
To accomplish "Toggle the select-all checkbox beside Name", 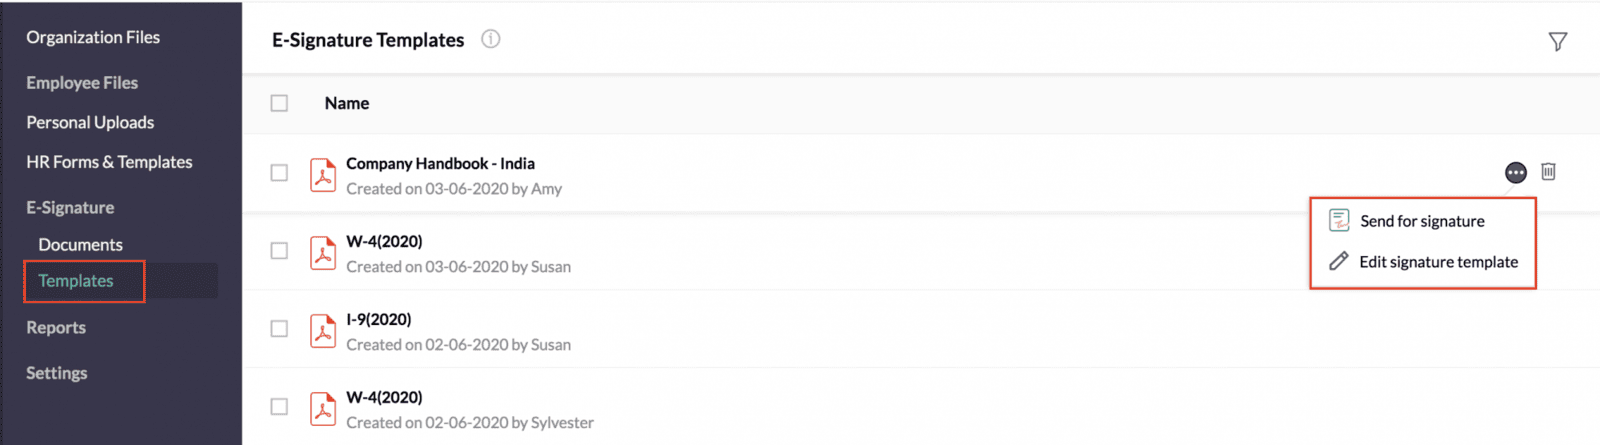I will (279, 103).
